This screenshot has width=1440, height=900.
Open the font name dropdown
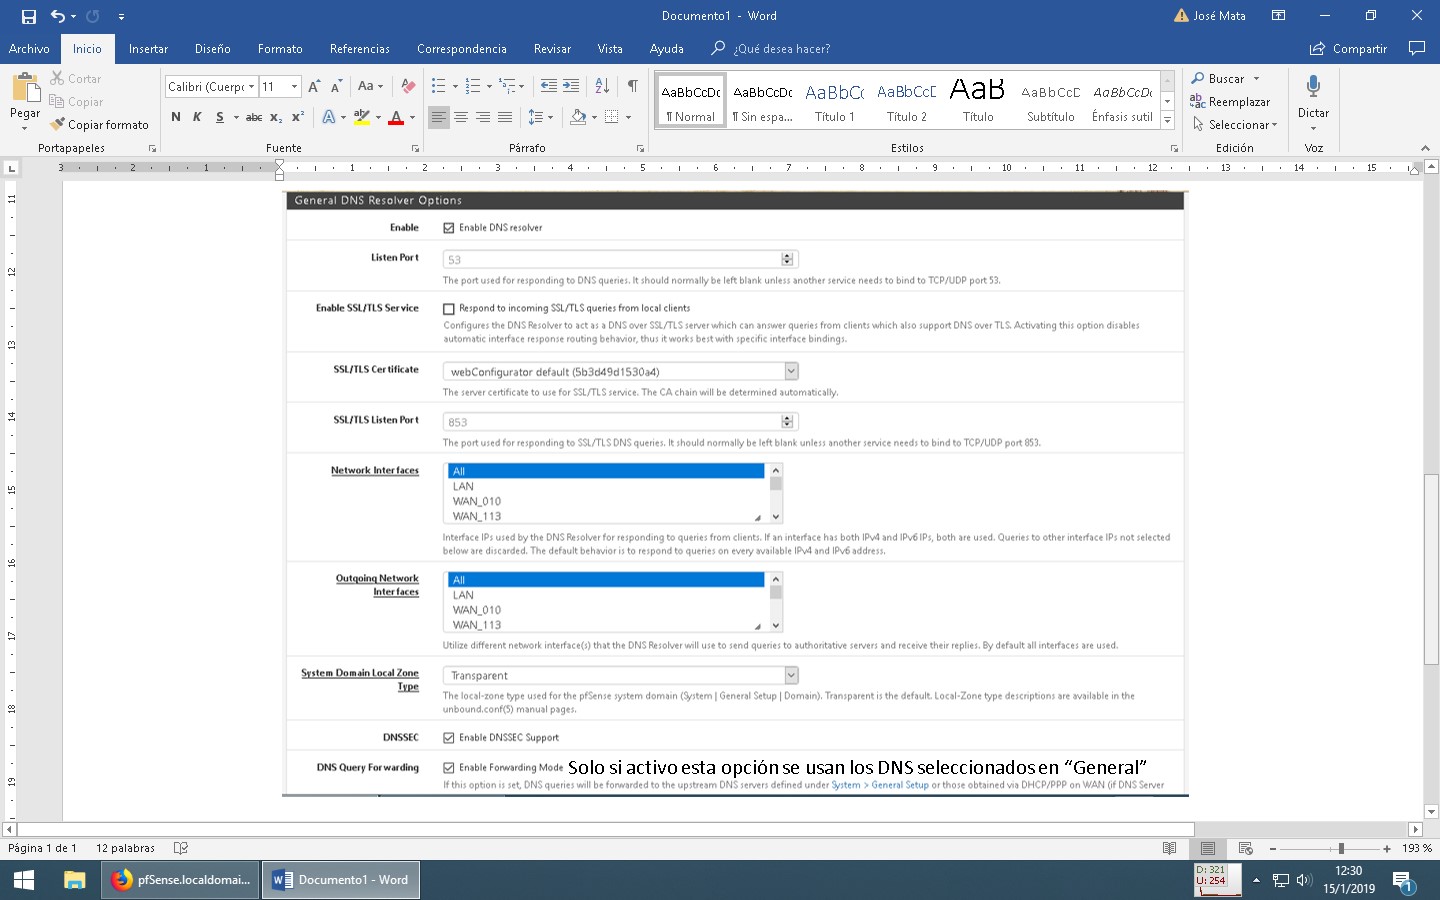coord(251,87)
